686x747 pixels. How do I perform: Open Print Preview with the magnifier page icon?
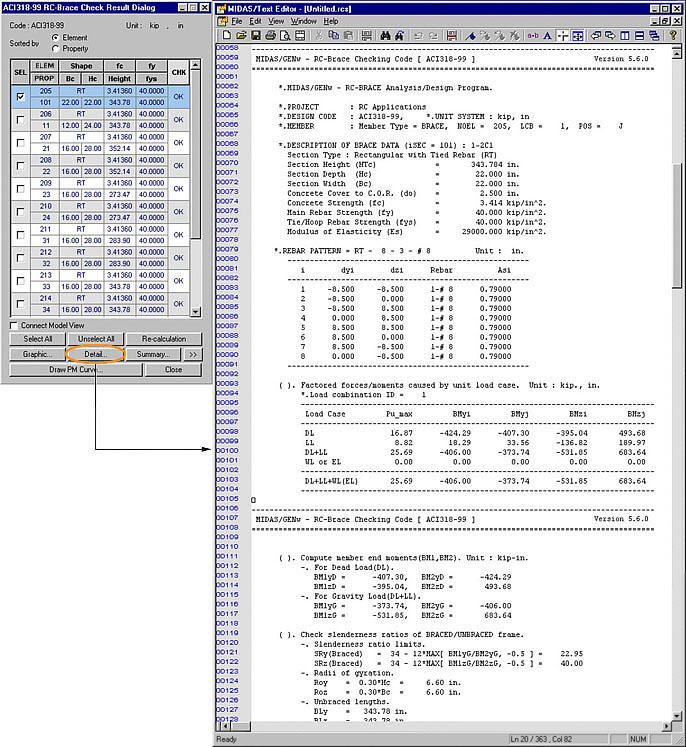click(285, 35)
